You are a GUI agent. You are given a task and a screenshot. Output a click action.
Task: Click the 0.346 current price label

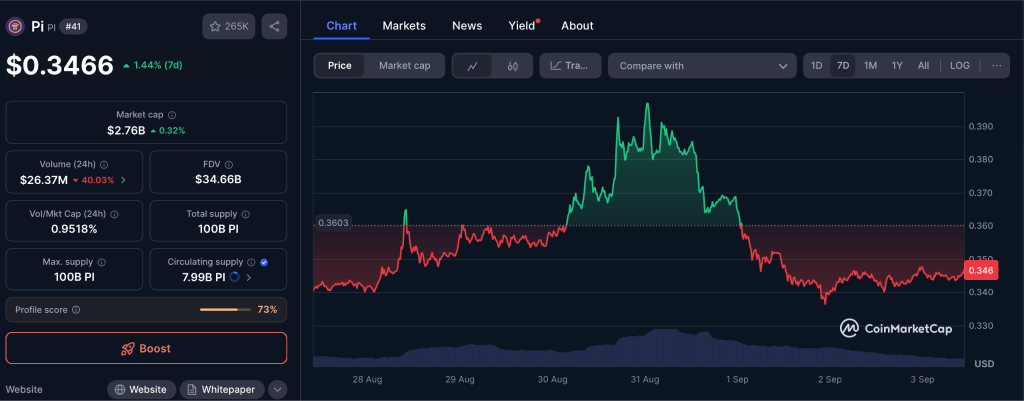[x=981, y=270]
